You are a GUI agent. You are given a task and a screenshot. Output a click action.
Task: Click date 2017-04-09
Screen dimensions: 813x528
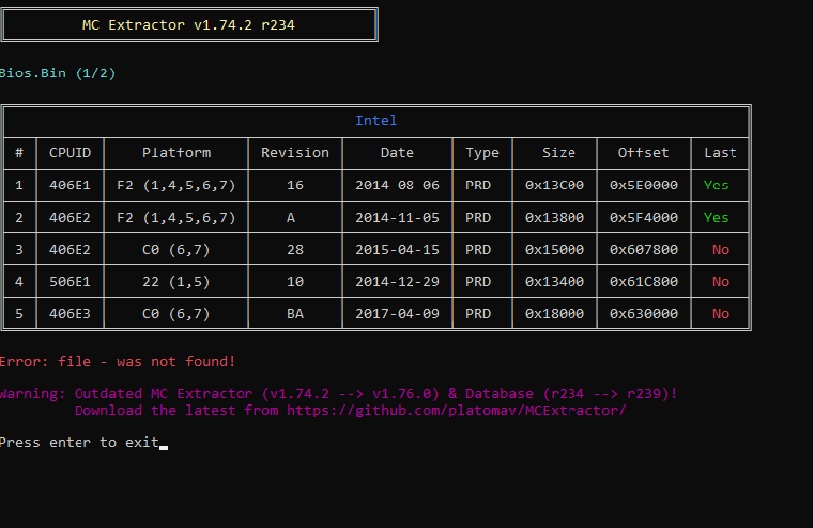pos(397,314)
